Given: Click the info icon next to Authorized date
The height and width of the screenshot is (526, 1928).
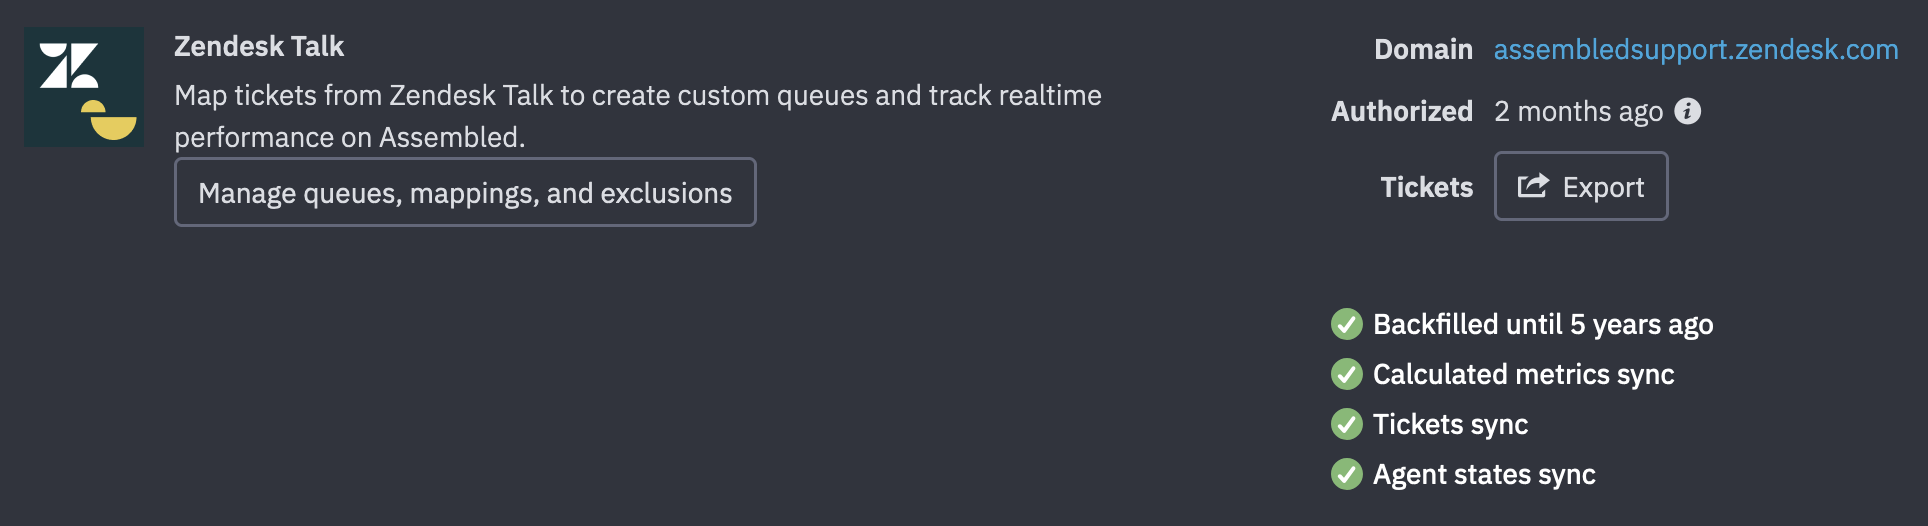Looking at the screenshot, I should tap(1687, 111).
